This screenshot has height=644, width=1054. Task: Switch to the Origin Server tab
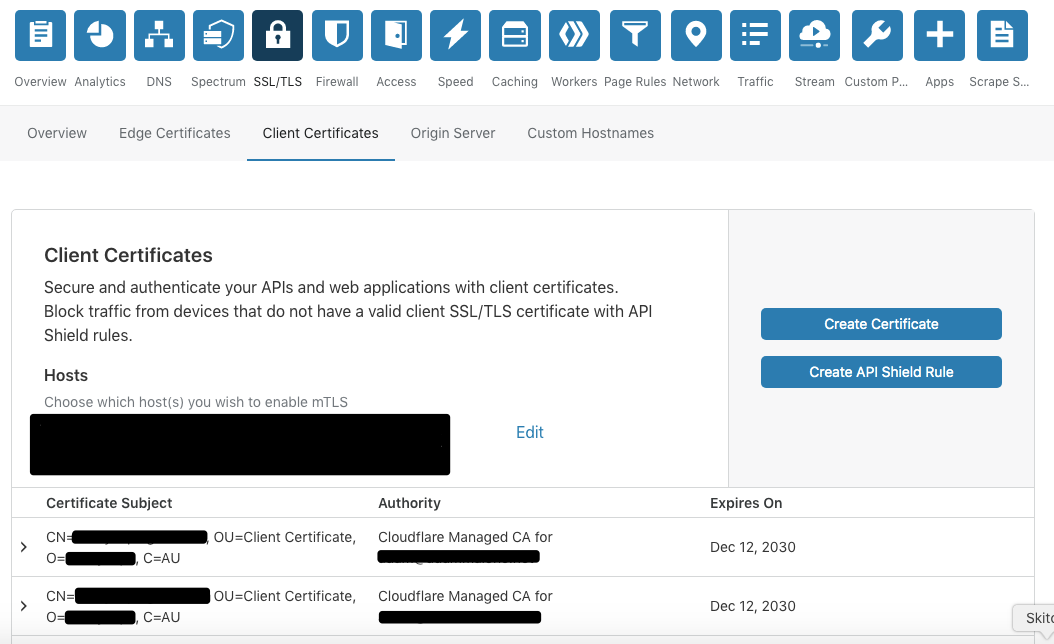tap(452, 132)
